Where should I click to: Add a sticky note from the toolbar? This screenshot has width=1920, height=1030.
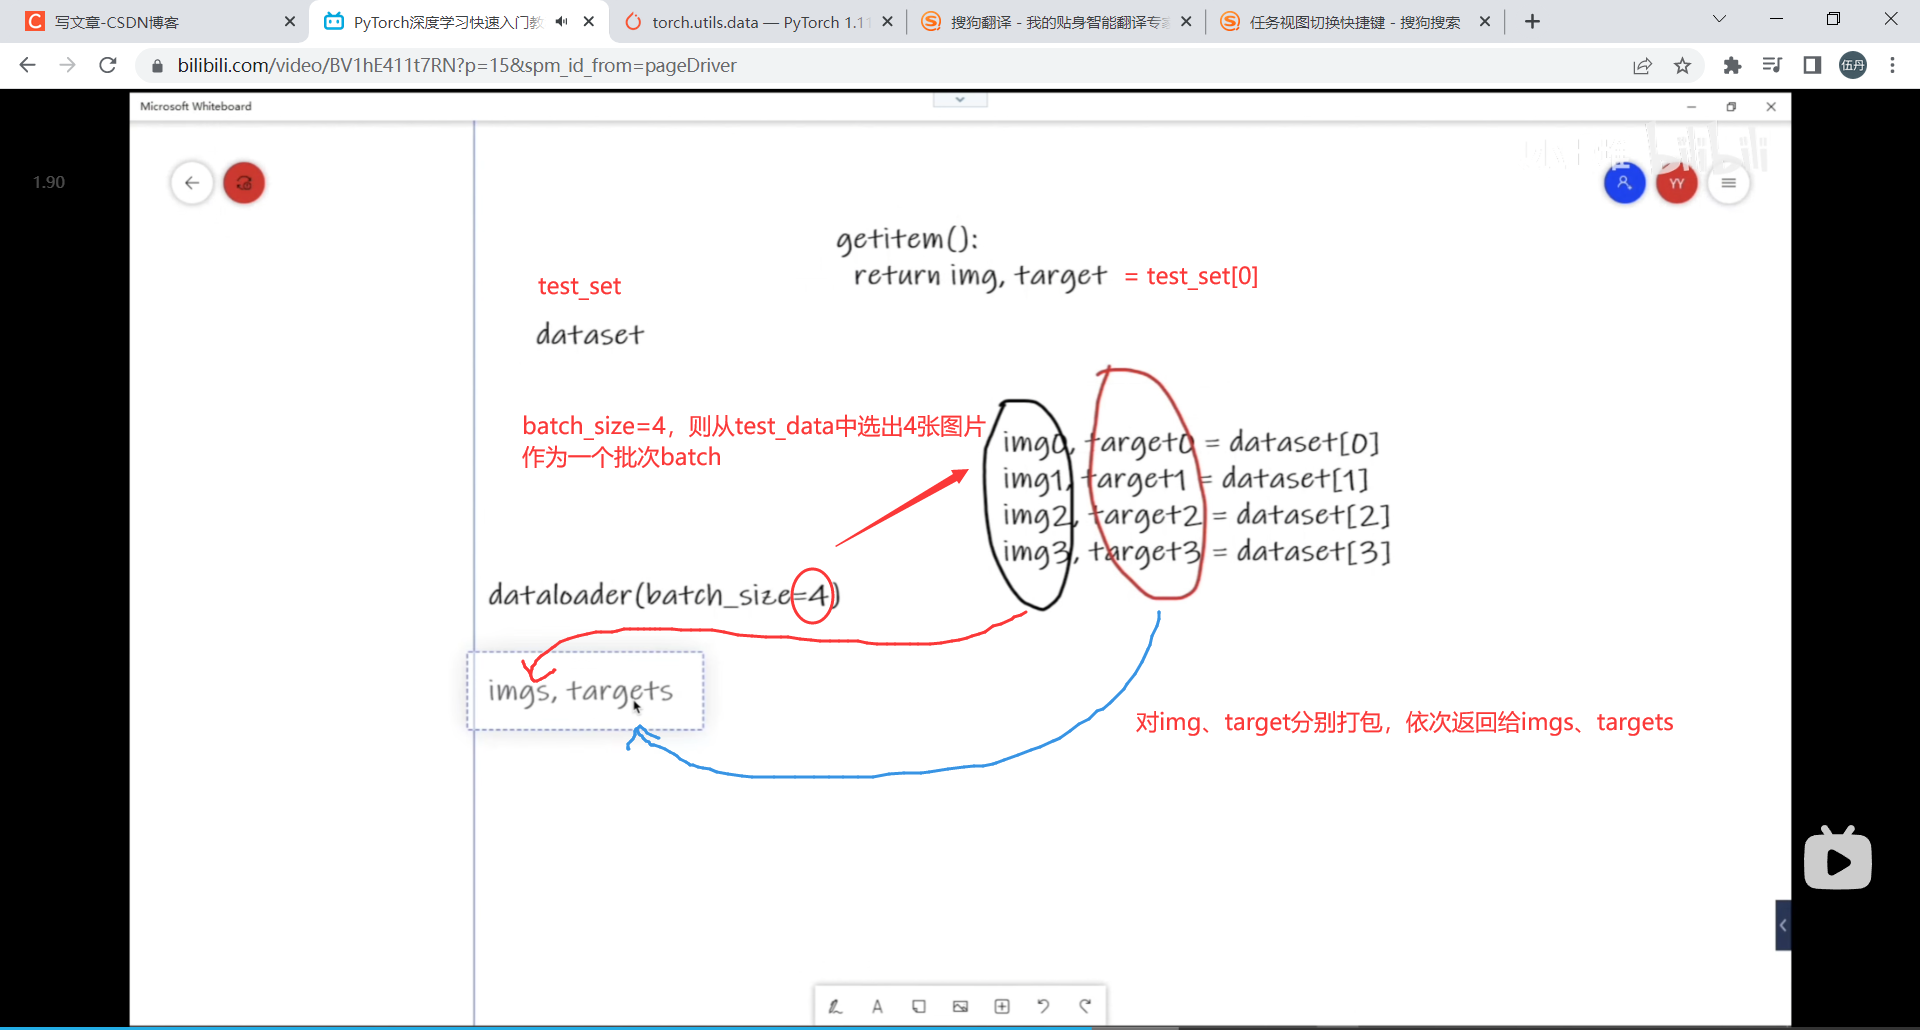point(918,1007)
